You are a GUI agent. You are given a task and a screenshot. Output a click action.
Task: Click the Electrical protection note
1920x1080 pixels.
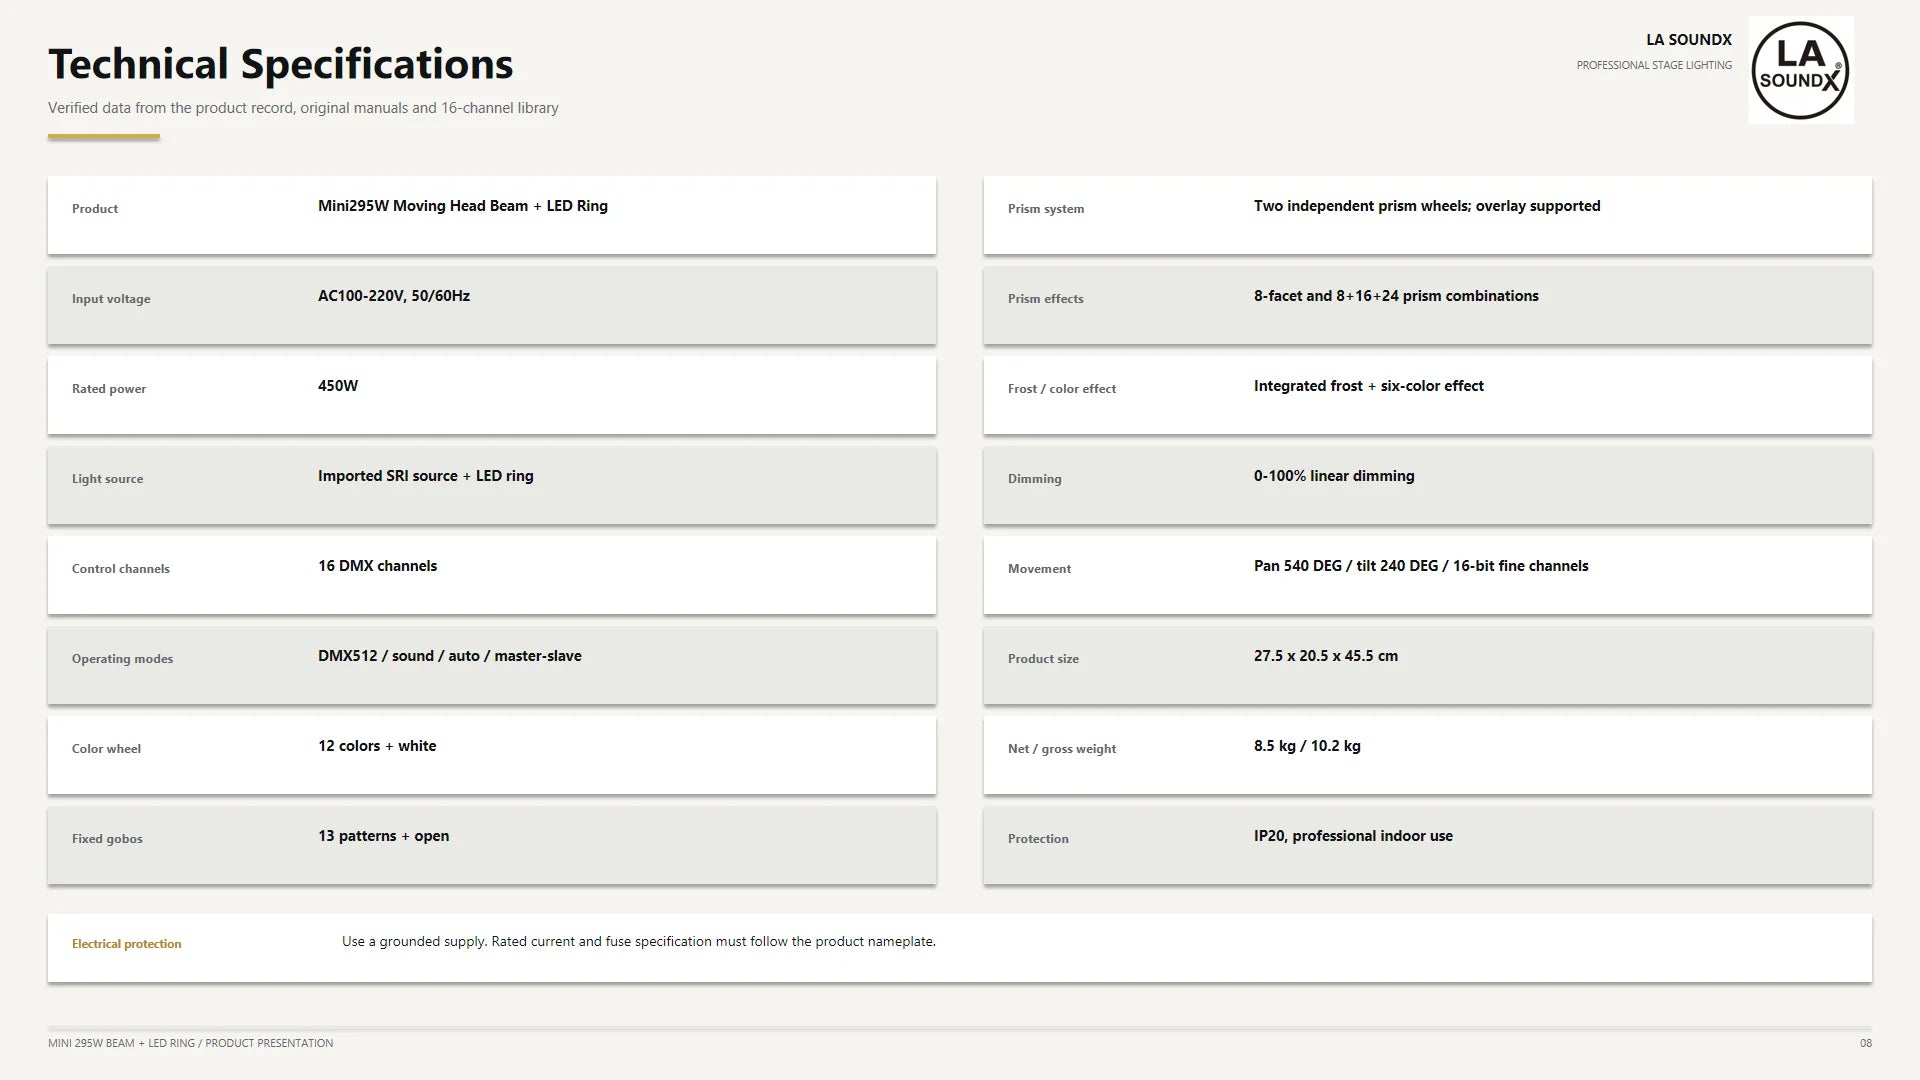960,947
